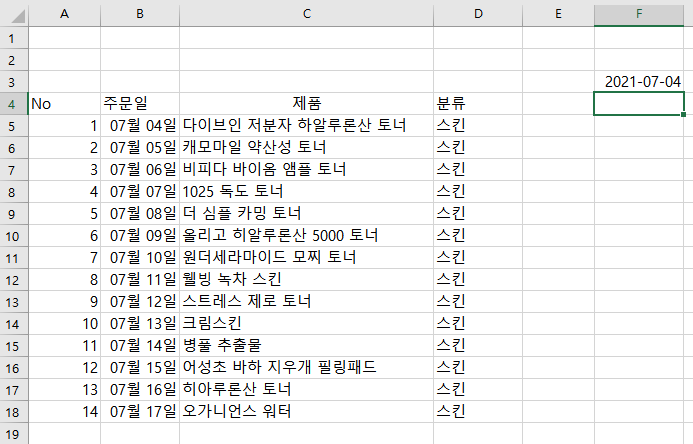Click the 주문일 header cell
The width and height of the screenshot is (693, 444).
coord(140,104)
